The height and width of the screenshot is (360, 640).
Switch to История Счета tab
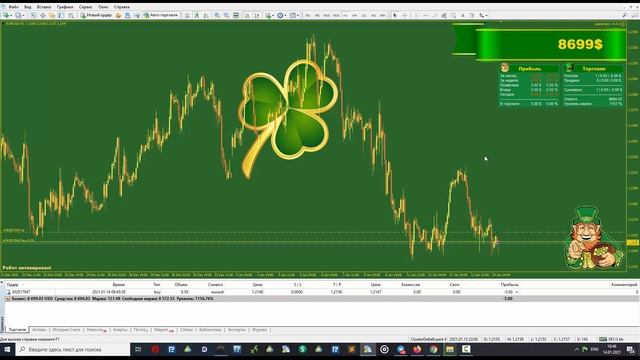click(67, 329)
